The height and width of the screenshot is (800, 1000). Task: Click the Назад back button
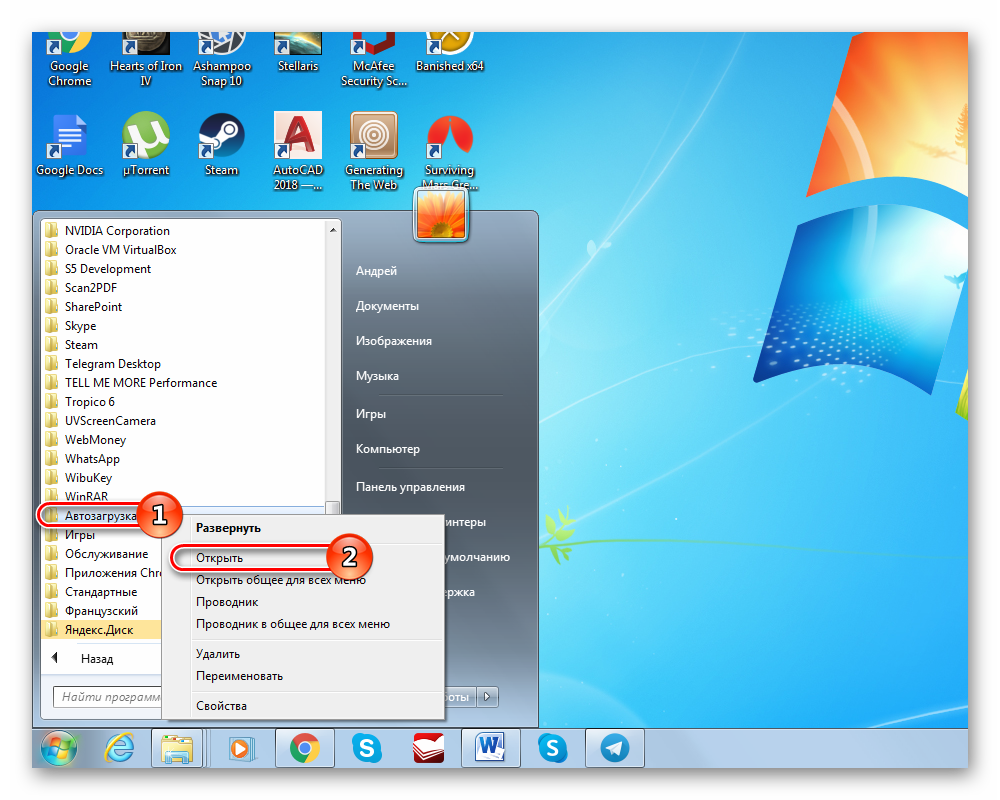(x=96, y=659)
